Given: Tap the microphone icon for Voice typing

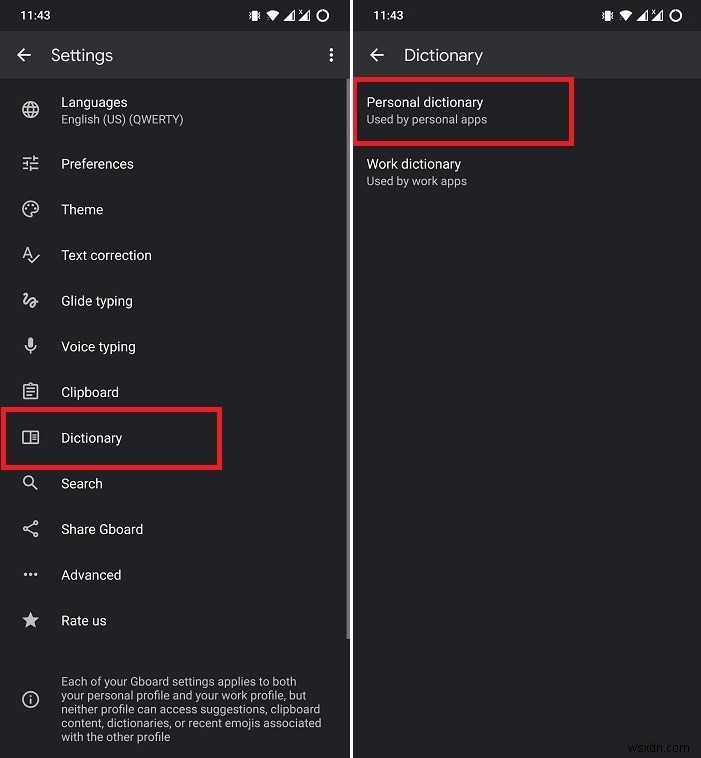Looking at the screenshot, I should [30, 346].
